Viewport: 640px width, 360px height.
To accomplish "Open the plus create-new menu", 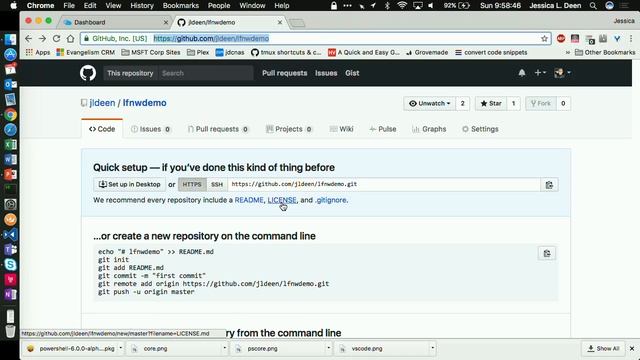I will 540,73.
